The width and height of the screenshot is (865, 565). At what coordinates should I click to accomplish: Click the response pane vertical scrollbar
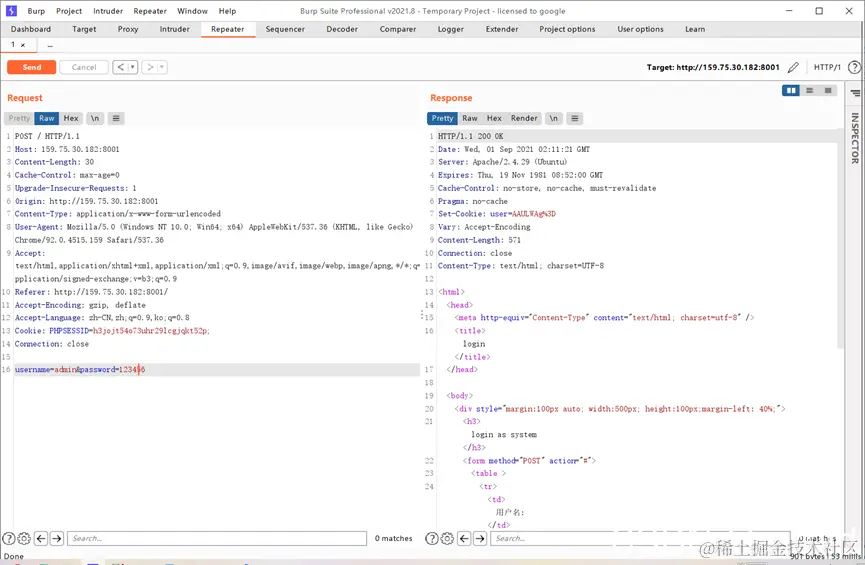coord(840,237)
